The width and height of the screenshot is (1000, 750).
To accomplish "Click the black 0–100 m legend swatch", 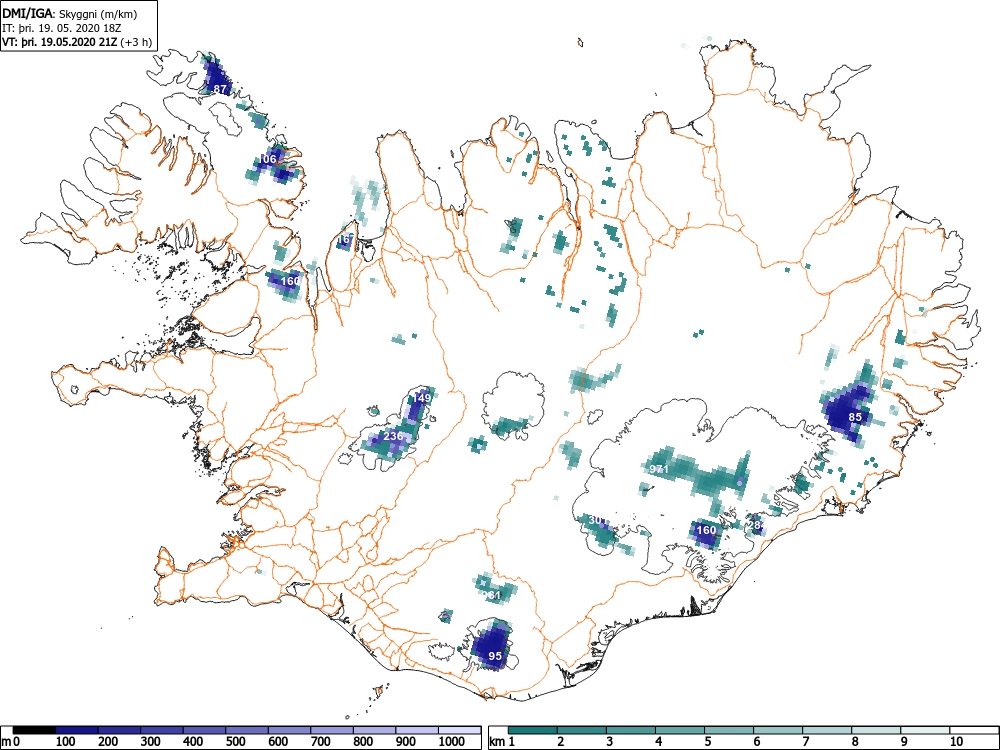I will 34,730.
